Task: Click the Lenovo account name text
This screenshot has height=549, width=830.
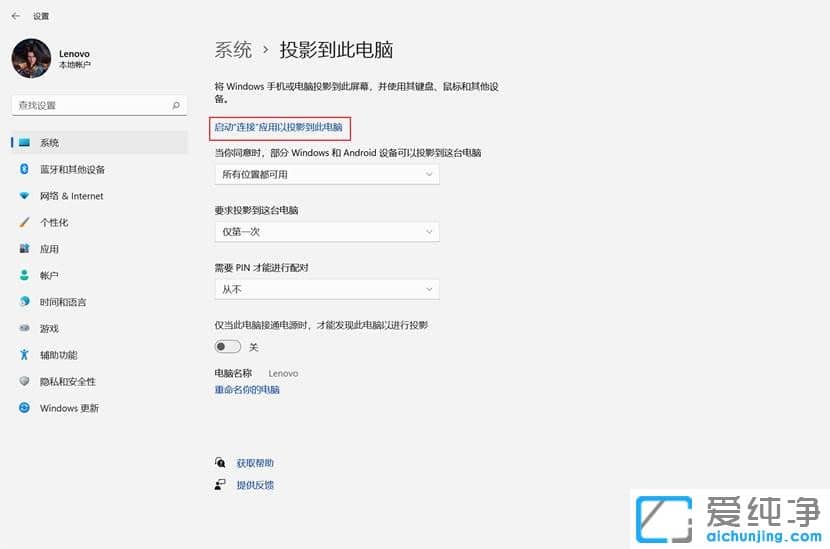Action: (74, 53)
